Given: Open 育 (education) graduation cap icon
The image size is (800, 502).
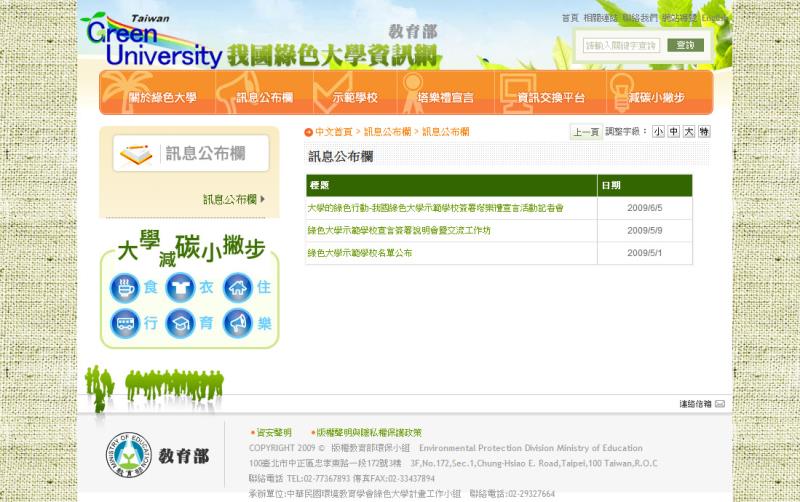Looking at the screenshot, I should 180,323.
